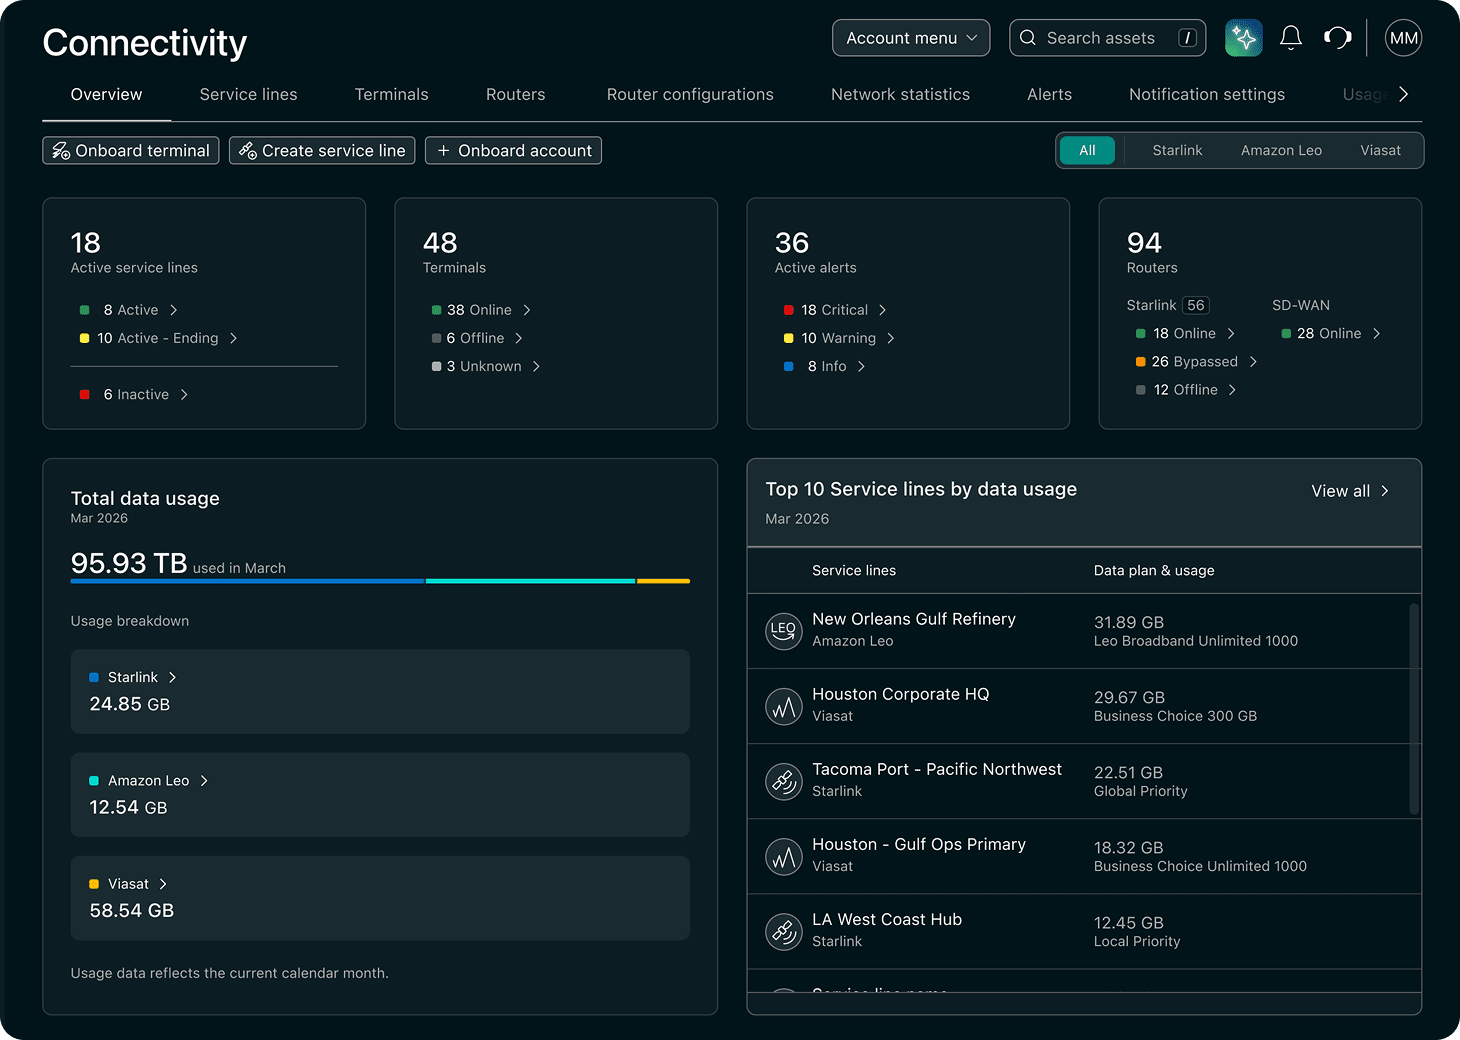Click the search magnifier icon
Image resolution: width=1460 pixels, height=1040 pixels.
click(1028, 38)
